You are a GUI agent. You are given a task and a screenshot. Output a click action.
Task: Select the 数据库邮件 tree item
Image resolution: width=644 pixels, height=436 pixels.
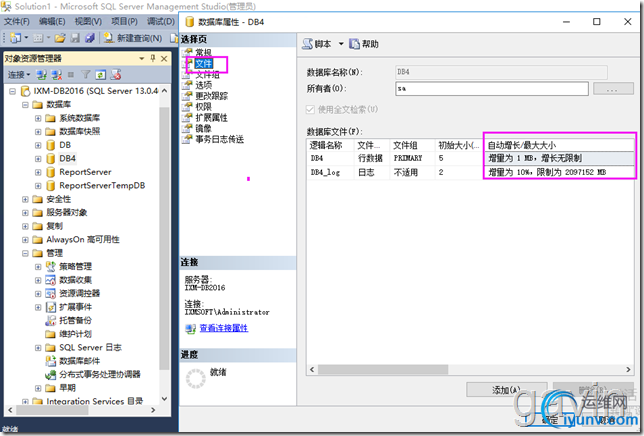80,361
